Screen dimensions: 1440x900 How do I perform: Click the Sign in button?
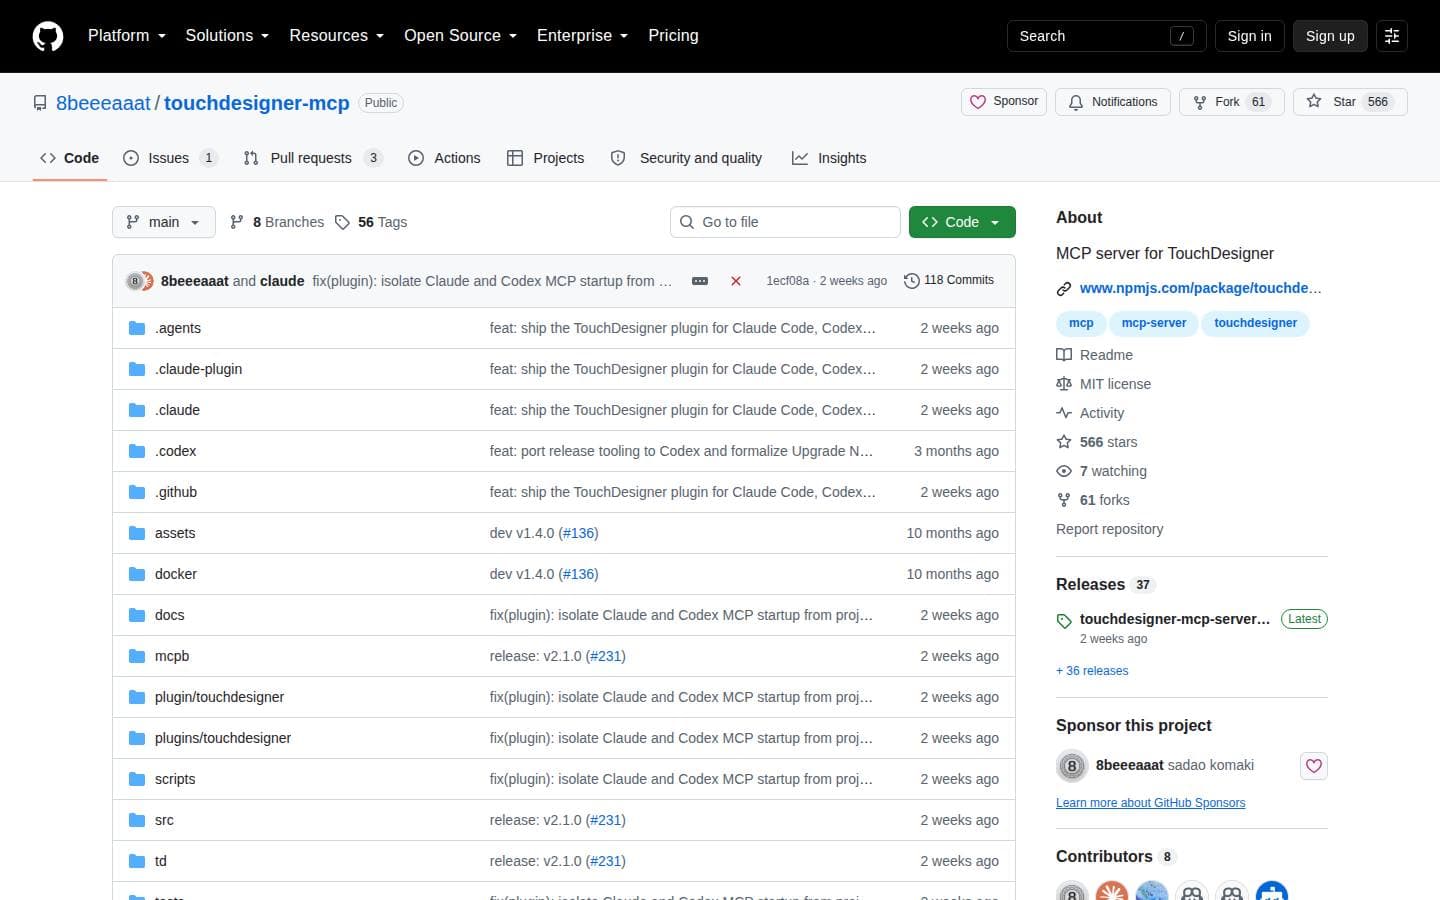click(1250, 36)
